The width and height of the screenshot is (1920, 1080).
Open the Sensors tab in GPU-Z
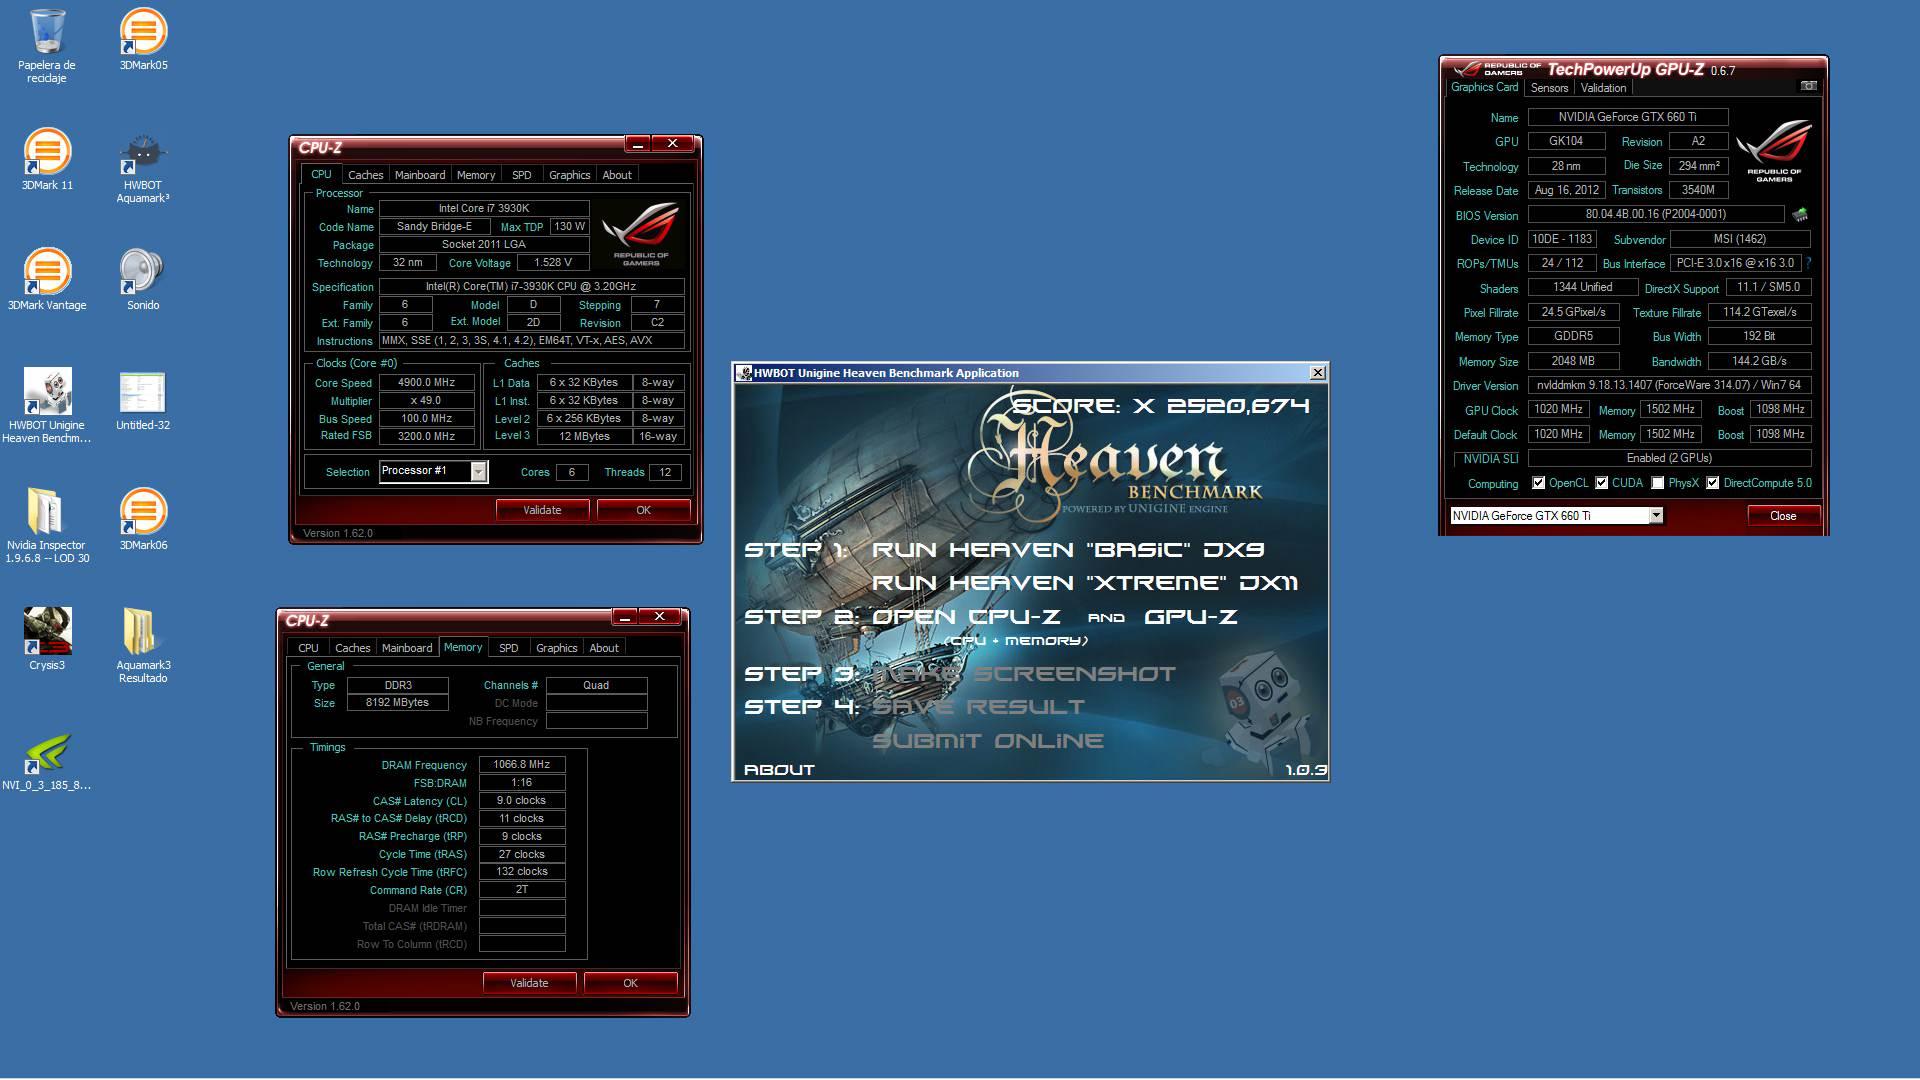click(1549, 88)
